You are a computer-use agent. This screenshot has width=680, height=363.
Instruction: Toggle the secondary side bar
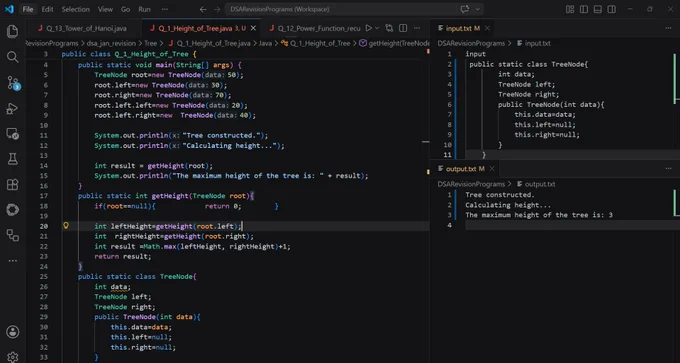click(x=611, y=9)
